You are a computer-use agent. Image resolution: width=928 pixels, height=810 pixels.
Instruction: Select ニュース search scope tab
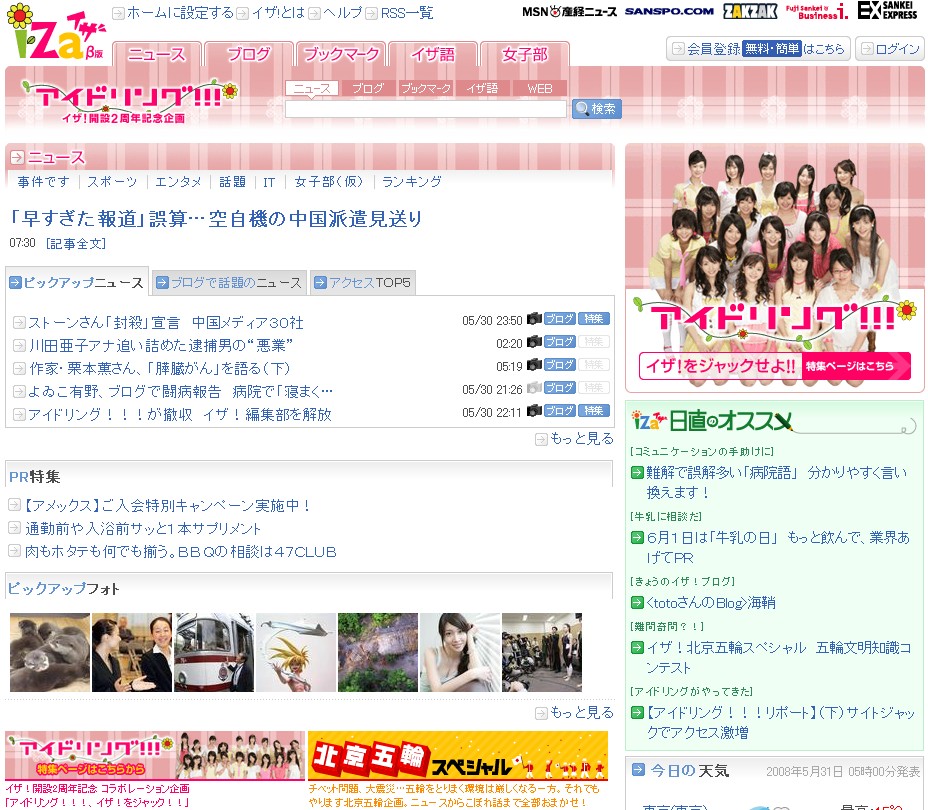(312, 88)
